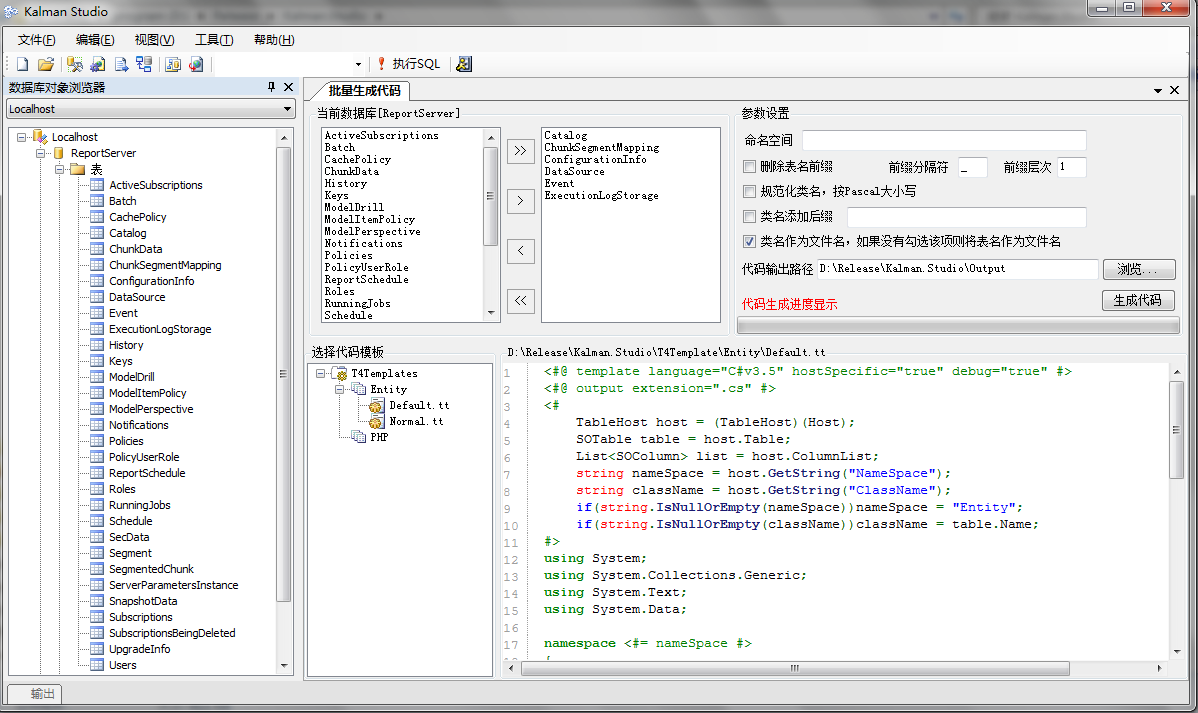Click the table icon beside Catalog in tree
Image resolution: width=1198 pixels, height=713 pixels.
[97, 233]
